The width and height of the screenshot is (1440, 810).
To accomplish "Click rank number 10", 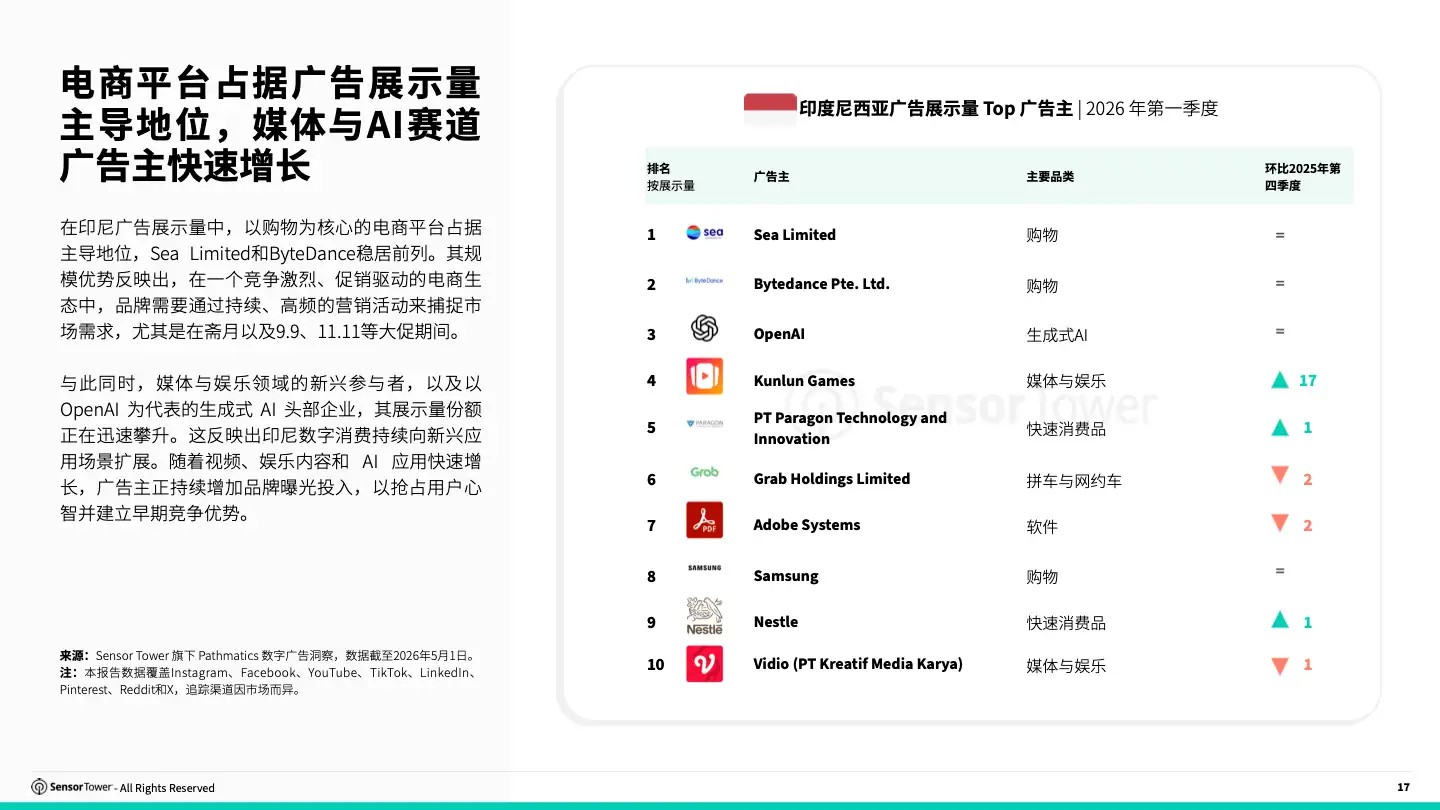I will point(655,665).
